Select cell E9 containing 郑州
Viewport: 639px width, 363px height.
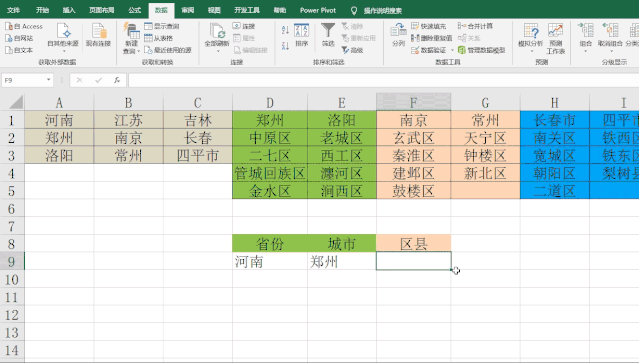342,261
